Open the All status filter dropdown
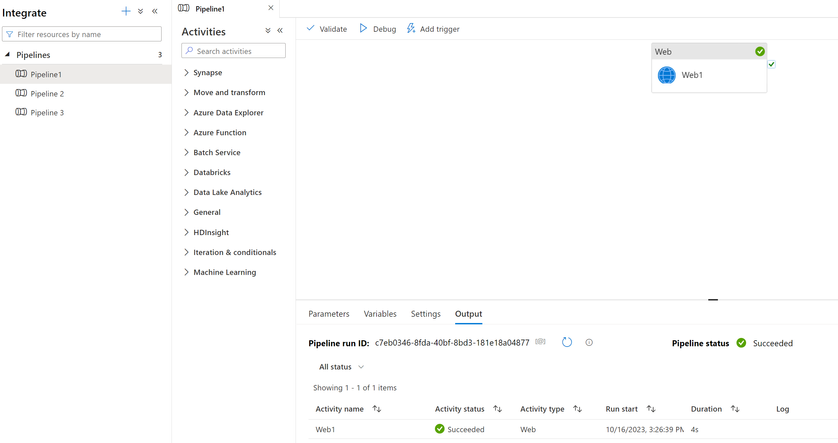 tap(341, 367)
